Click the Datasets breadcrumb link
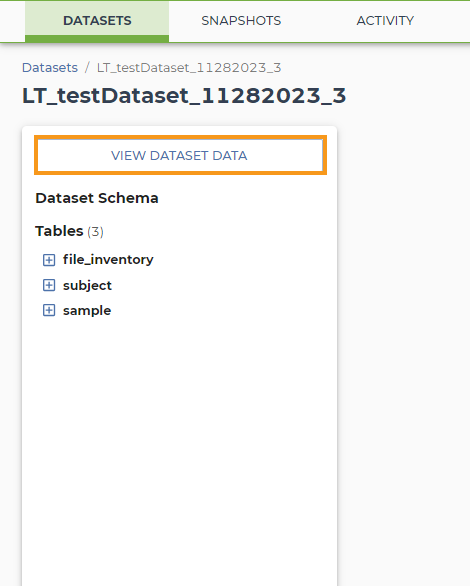 [50, 68]
